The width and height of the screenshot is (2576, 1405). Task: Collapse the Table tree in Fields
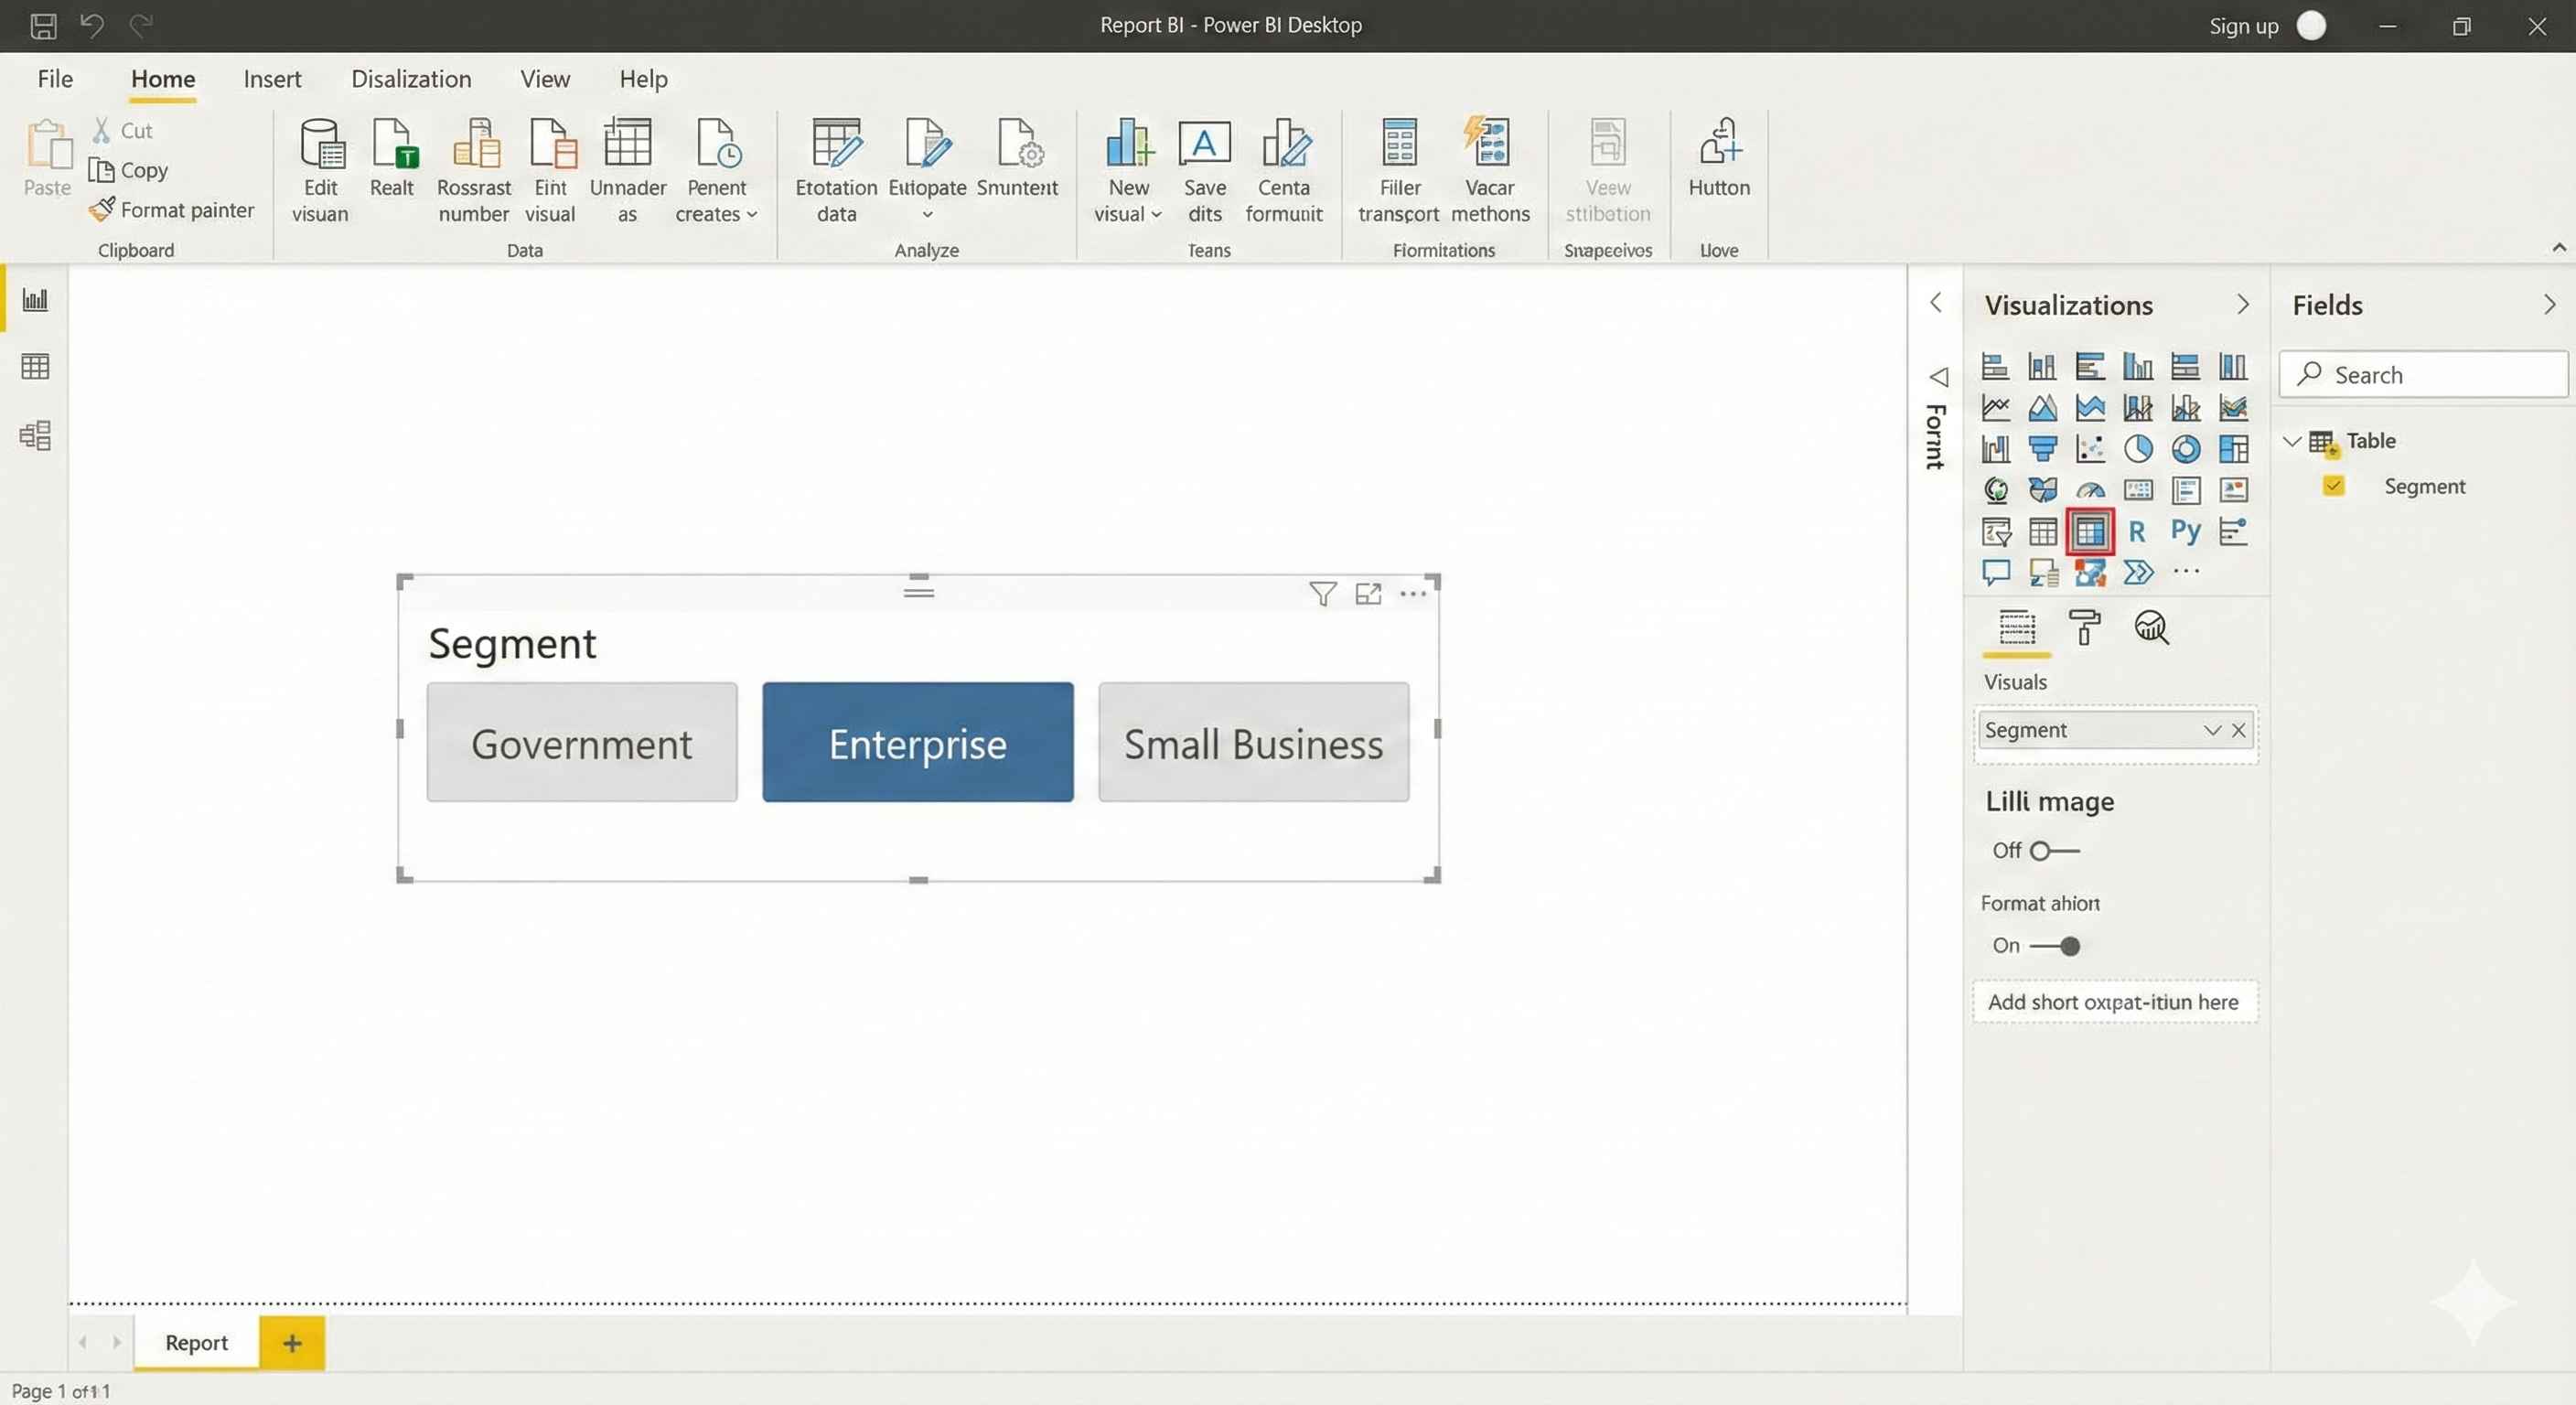[2292, 441]
